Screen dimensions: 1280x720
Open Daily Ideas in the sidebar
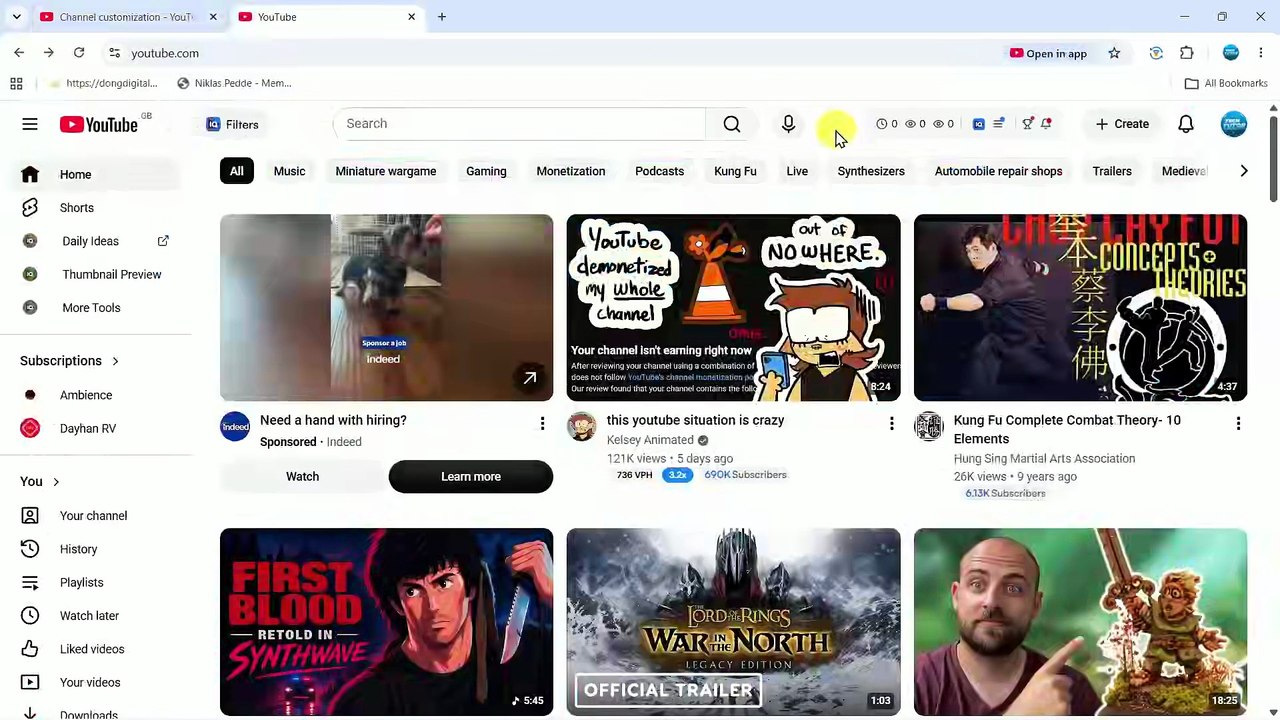point(96,241)
